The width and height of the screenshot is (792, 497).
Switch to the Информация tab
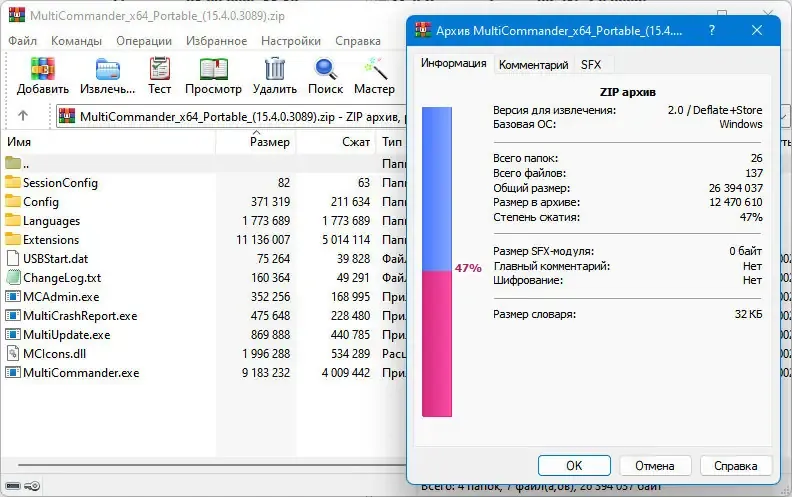tap(454, 63)
